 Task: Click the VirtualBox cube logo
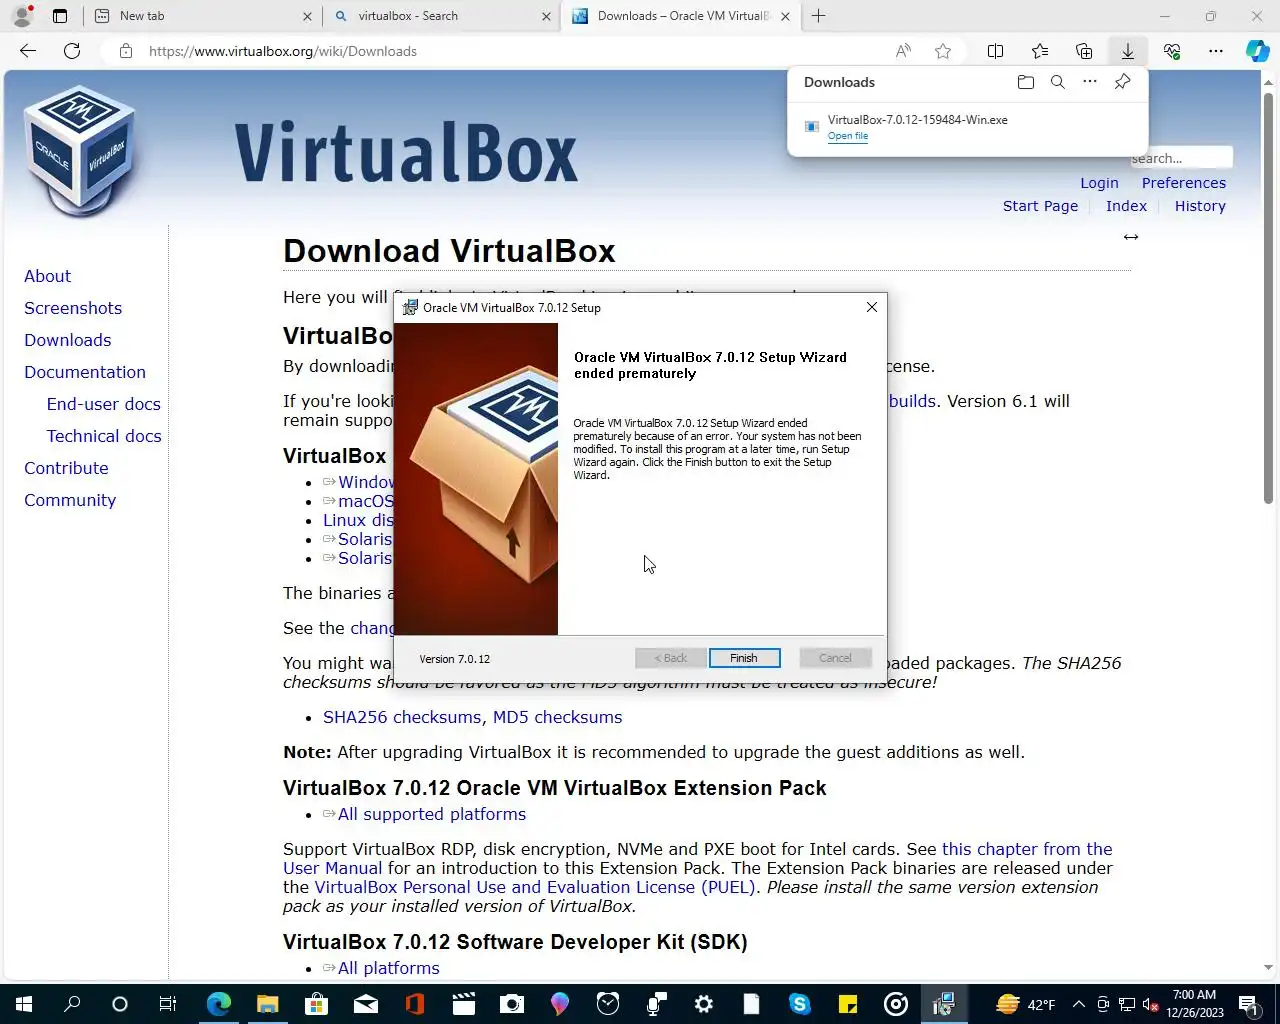80,150
